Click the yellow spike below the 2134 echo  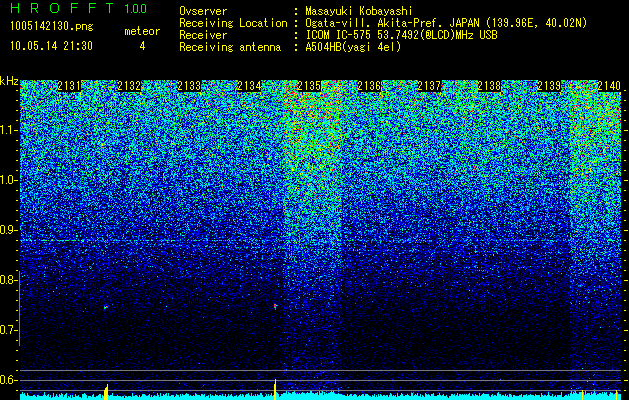pos(275,389)
